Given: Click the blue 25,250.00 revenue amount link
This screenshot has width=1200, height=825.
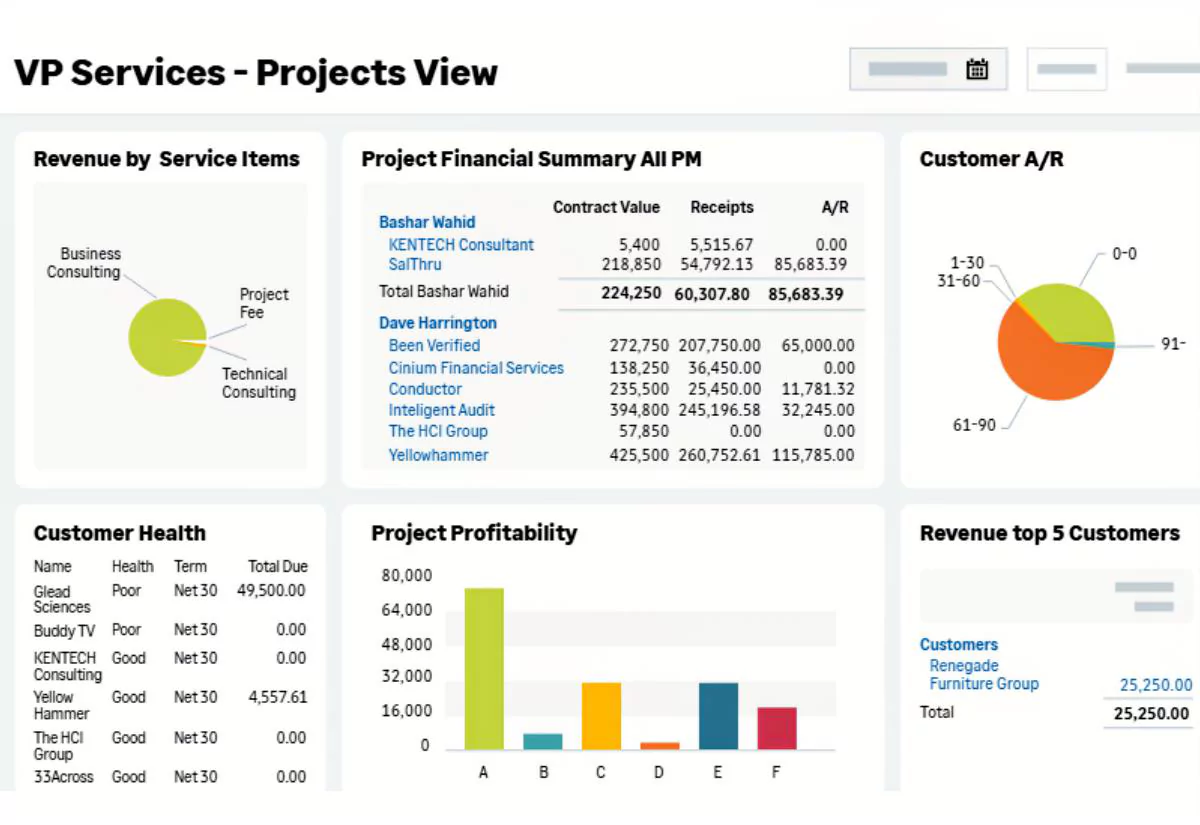Looking at the screenshot, I should pos(1156,685).
